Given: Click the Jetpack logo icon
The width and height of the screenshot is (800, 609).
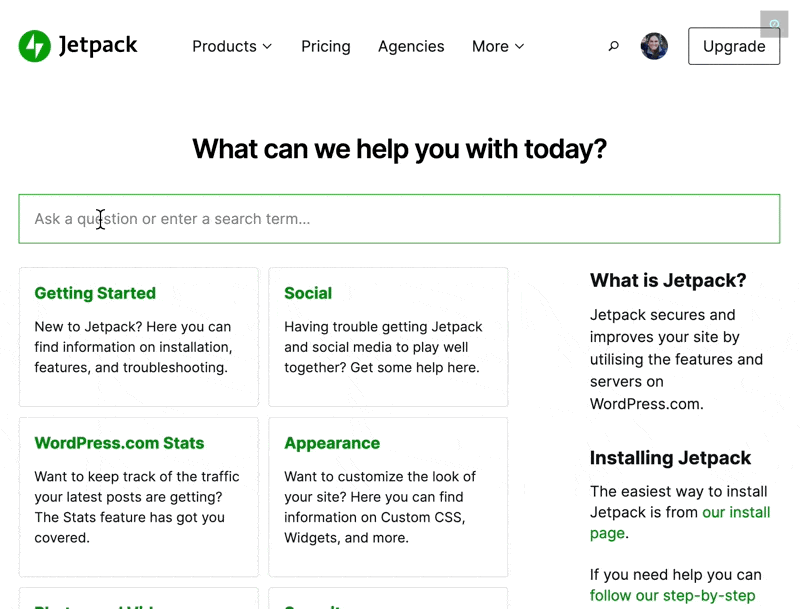Looking at the screenshot, I should pyautogui.click(x=35, y=46).
